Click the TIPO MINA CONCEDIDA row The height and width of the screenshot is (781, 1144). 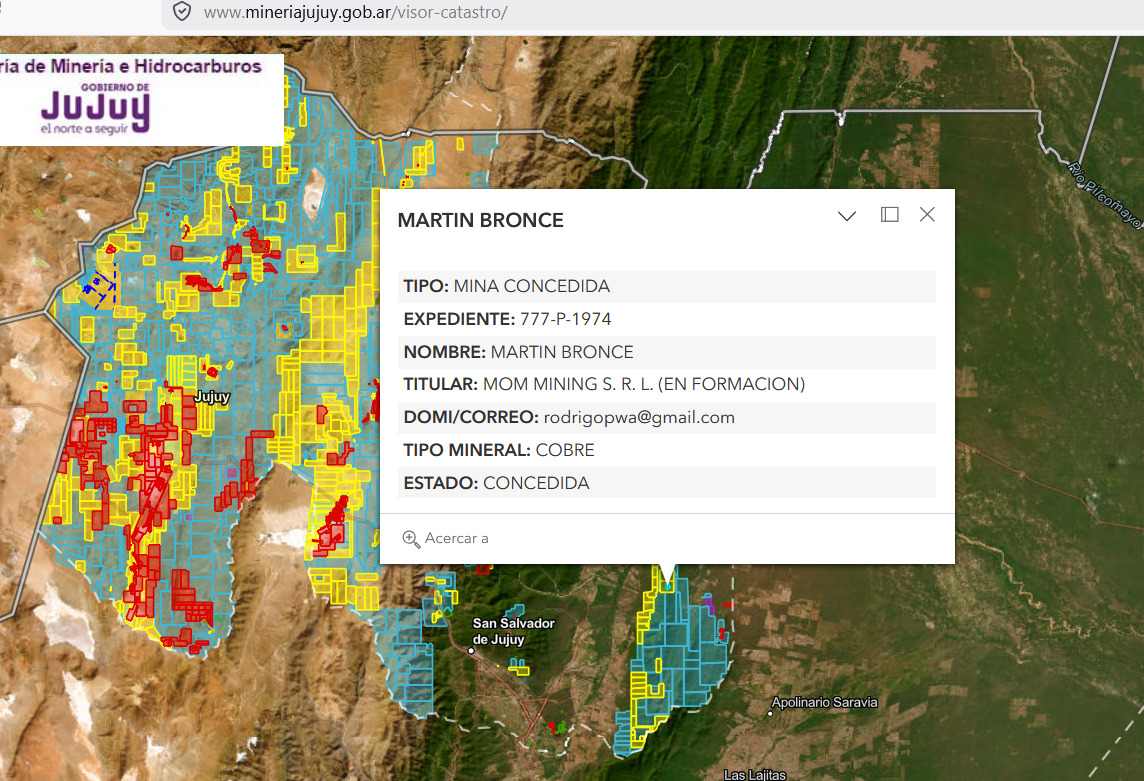(666, 287)
